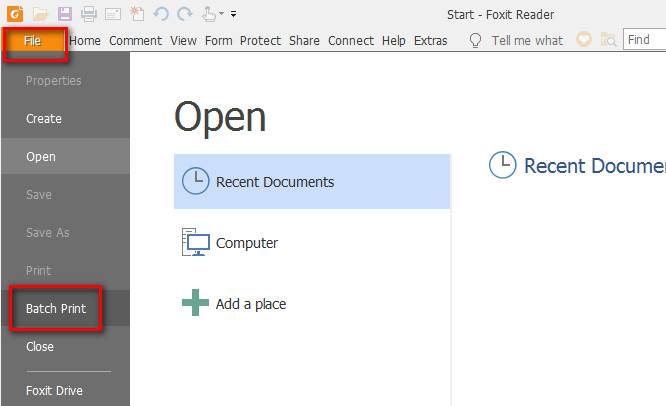Screen dimensions: 666x406
Task: Click the Tell me what search field
Action: pos(528,41)
